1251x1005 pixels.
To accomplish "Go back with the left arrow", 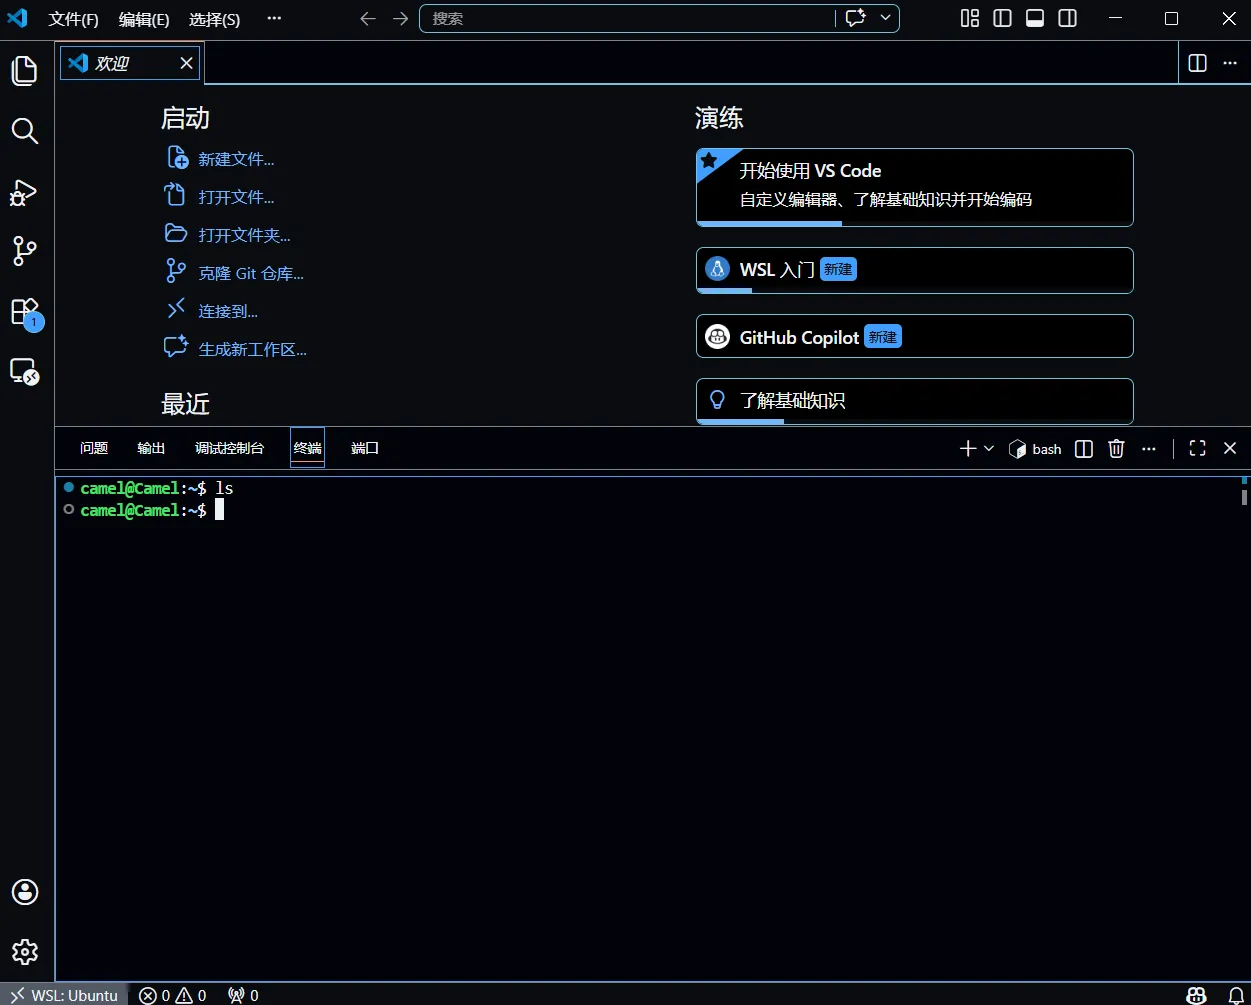I will [368, 18].
